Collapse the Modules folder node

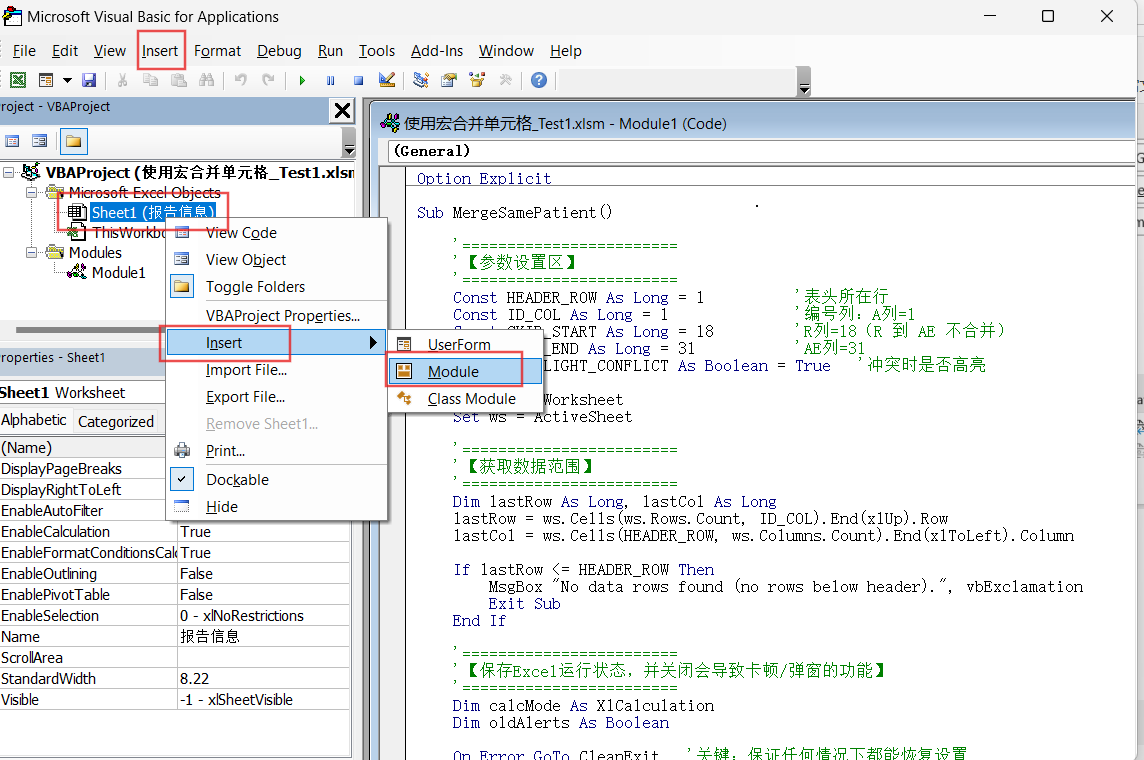click(31, 252)
